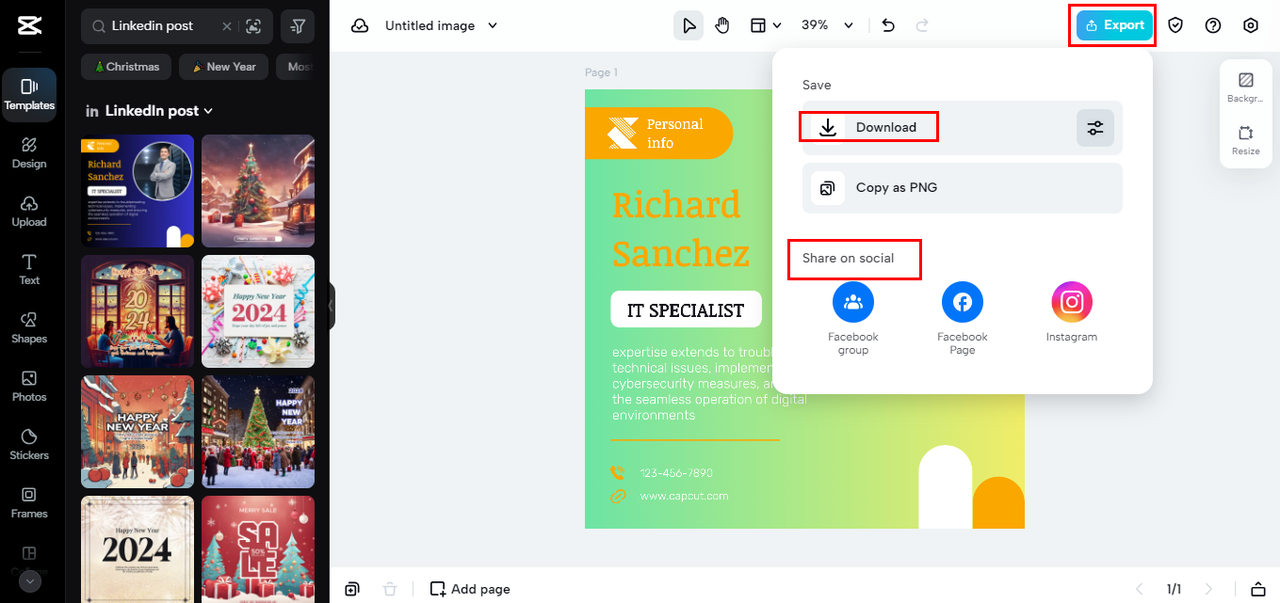Select the Personal info badge on canvas

659,133
